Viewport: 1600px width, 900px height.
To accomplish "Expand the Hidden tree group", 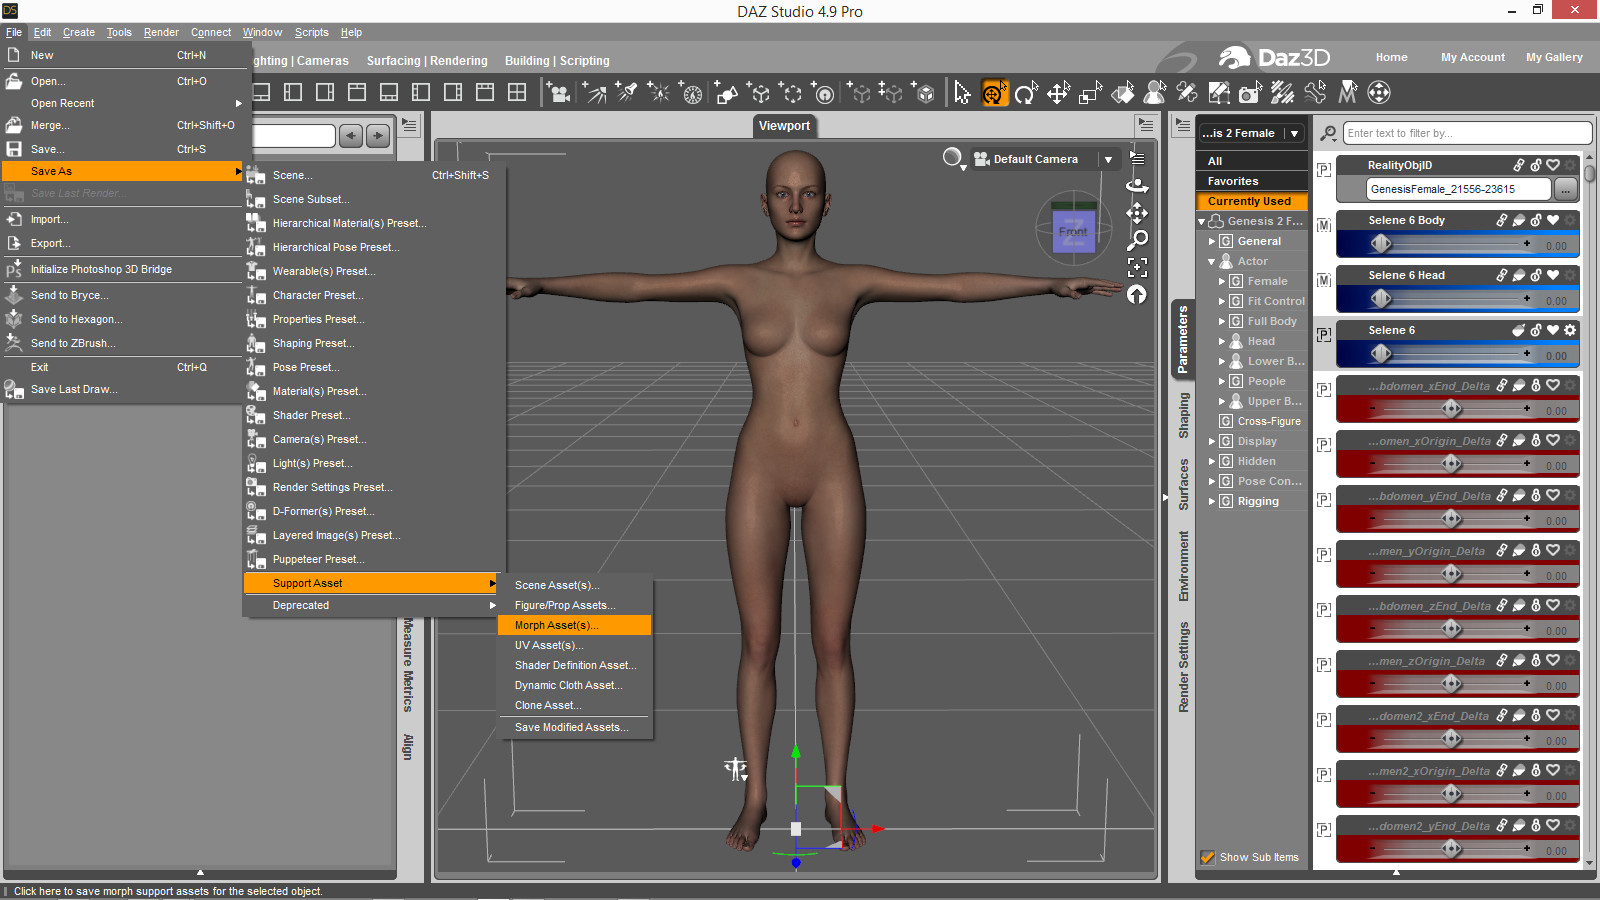I will [1212, 461].
